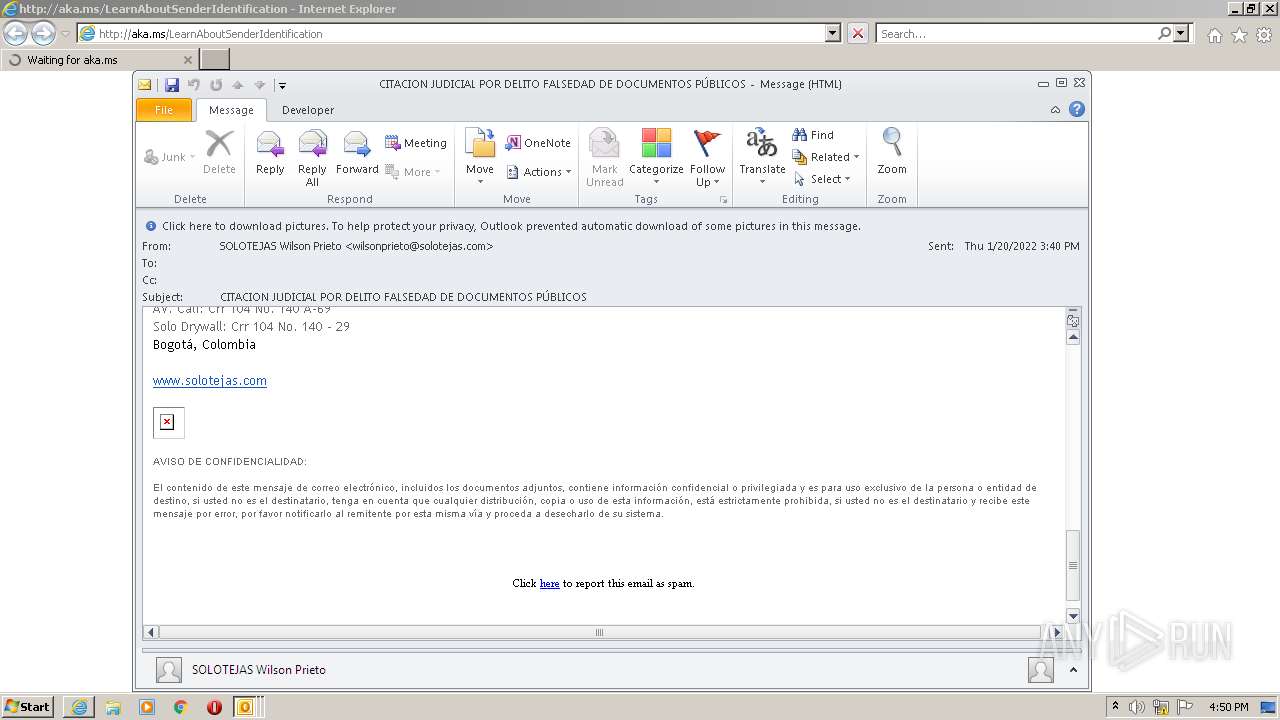The image size is (1280, 720).
Task: Click Find in the Editing group
Action: [x=813, y=135]
